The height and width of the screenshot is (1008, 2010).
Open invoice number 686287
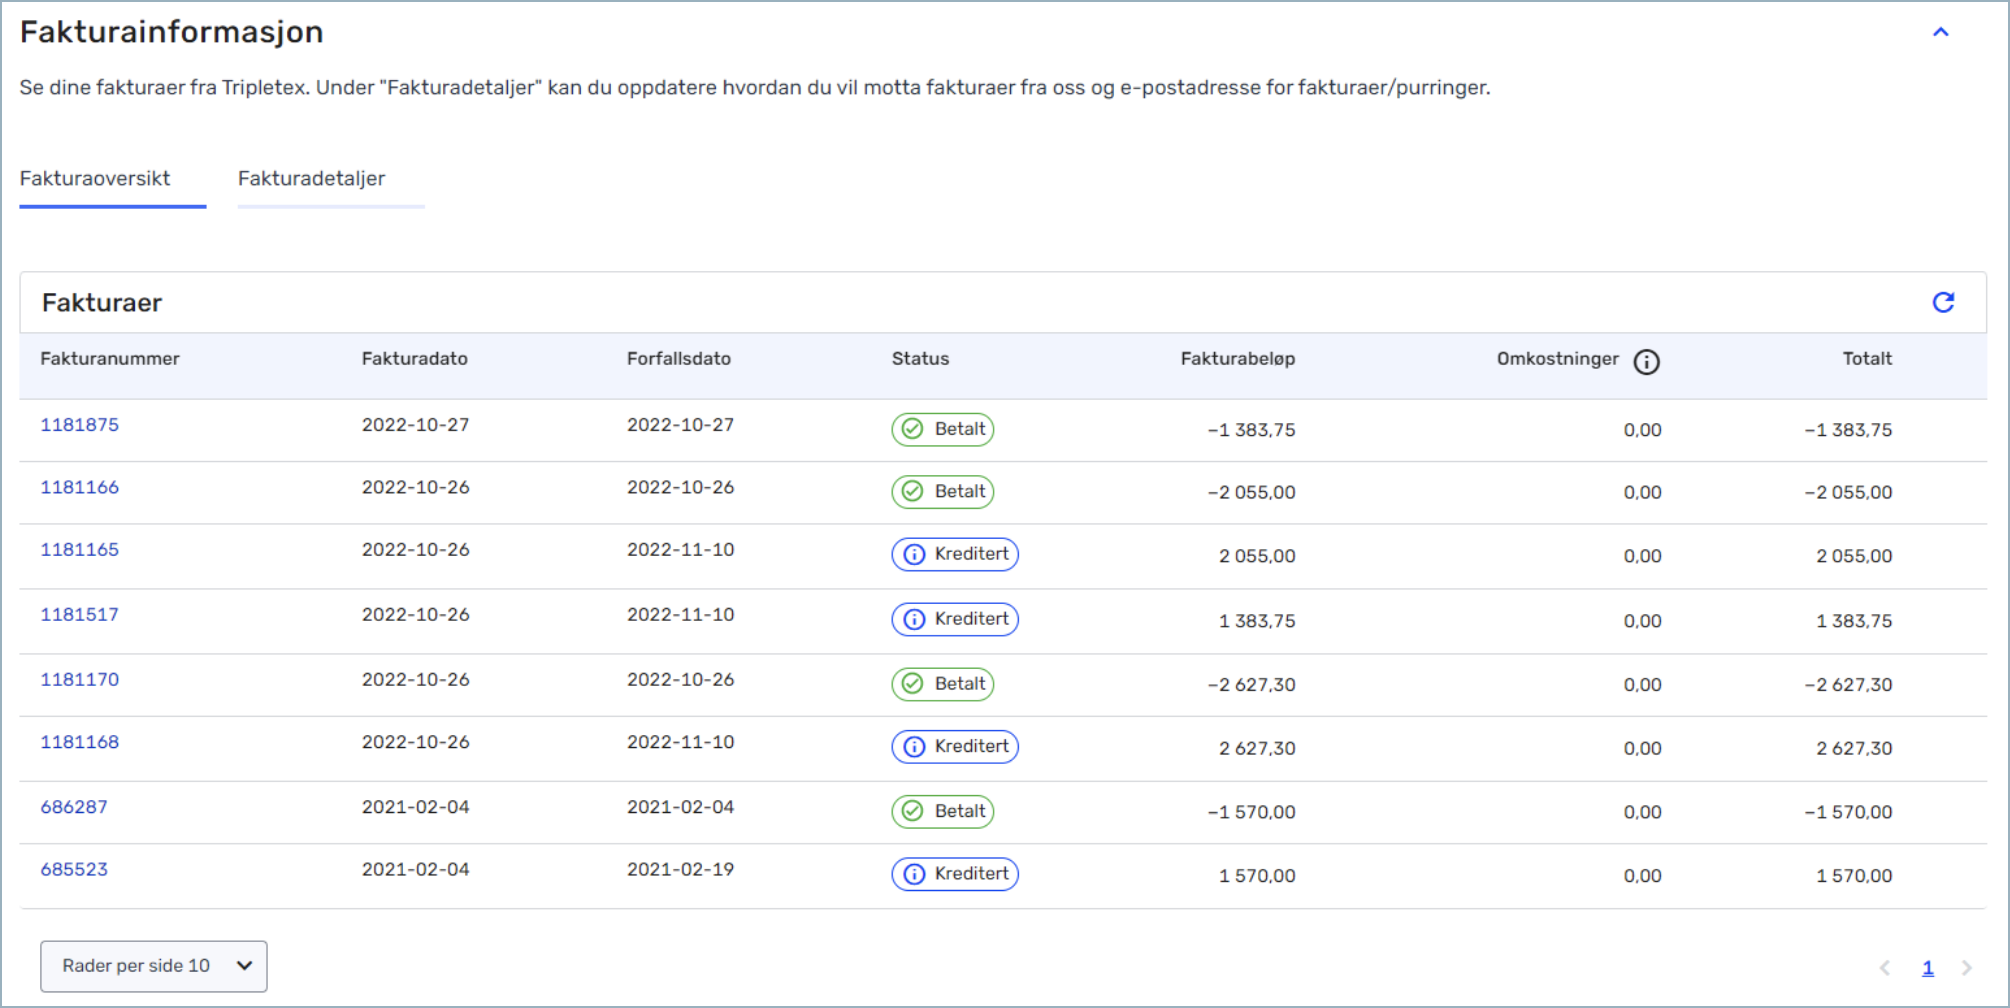(x=73, y=807)
